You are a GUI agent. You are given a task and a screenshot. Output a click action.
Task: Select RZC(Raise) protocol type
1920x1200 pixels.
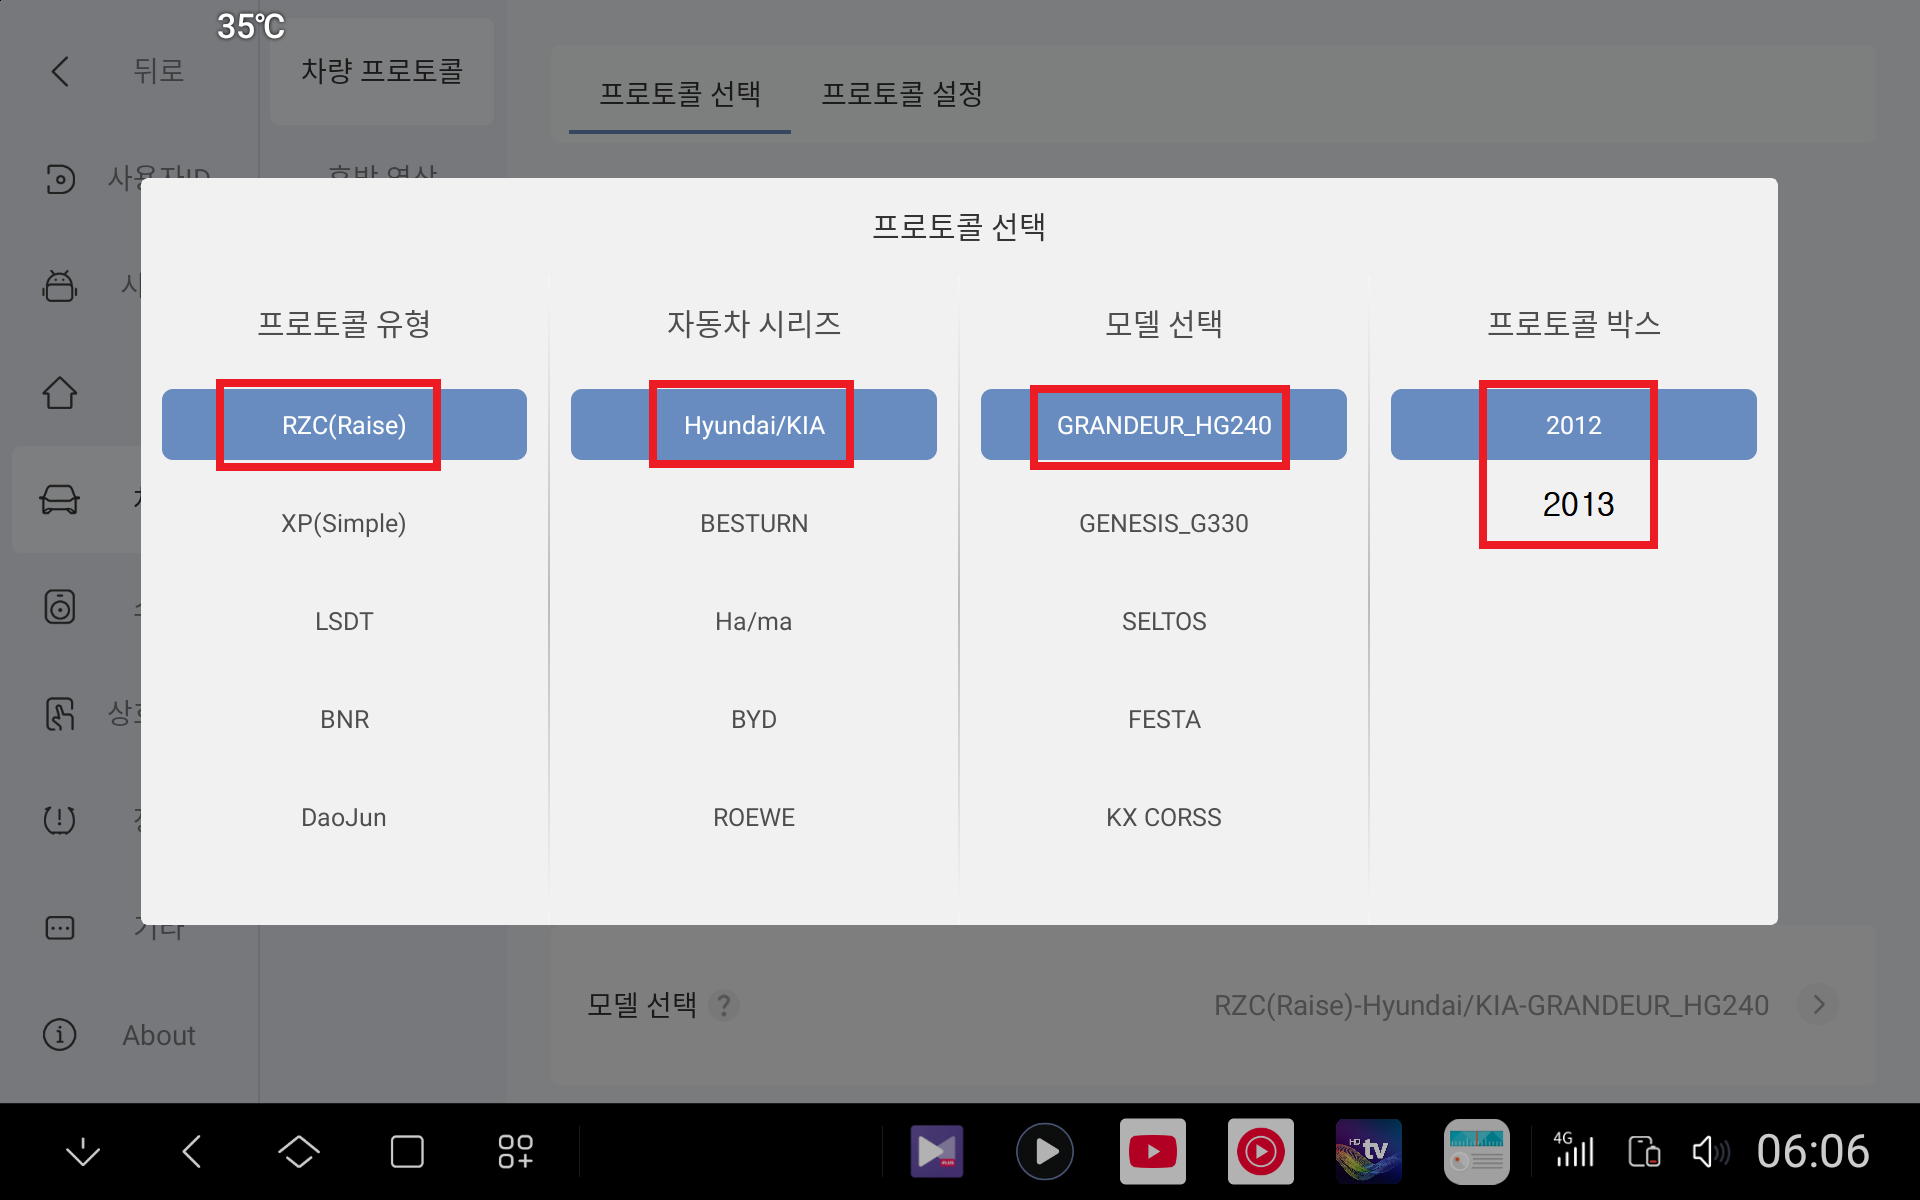click(344, 425)
